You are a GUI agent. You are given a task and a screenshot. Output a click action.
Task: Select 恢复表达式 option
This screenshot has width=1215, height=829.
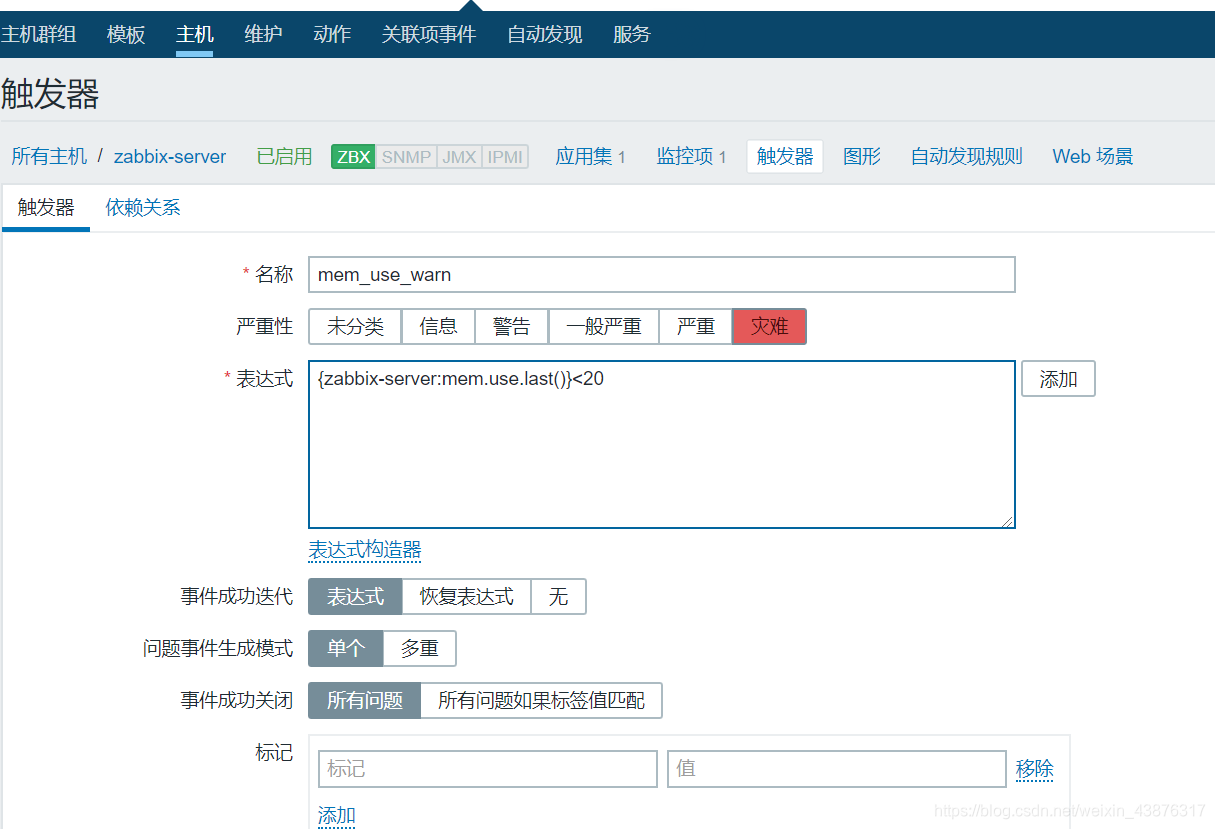[466, 596]
